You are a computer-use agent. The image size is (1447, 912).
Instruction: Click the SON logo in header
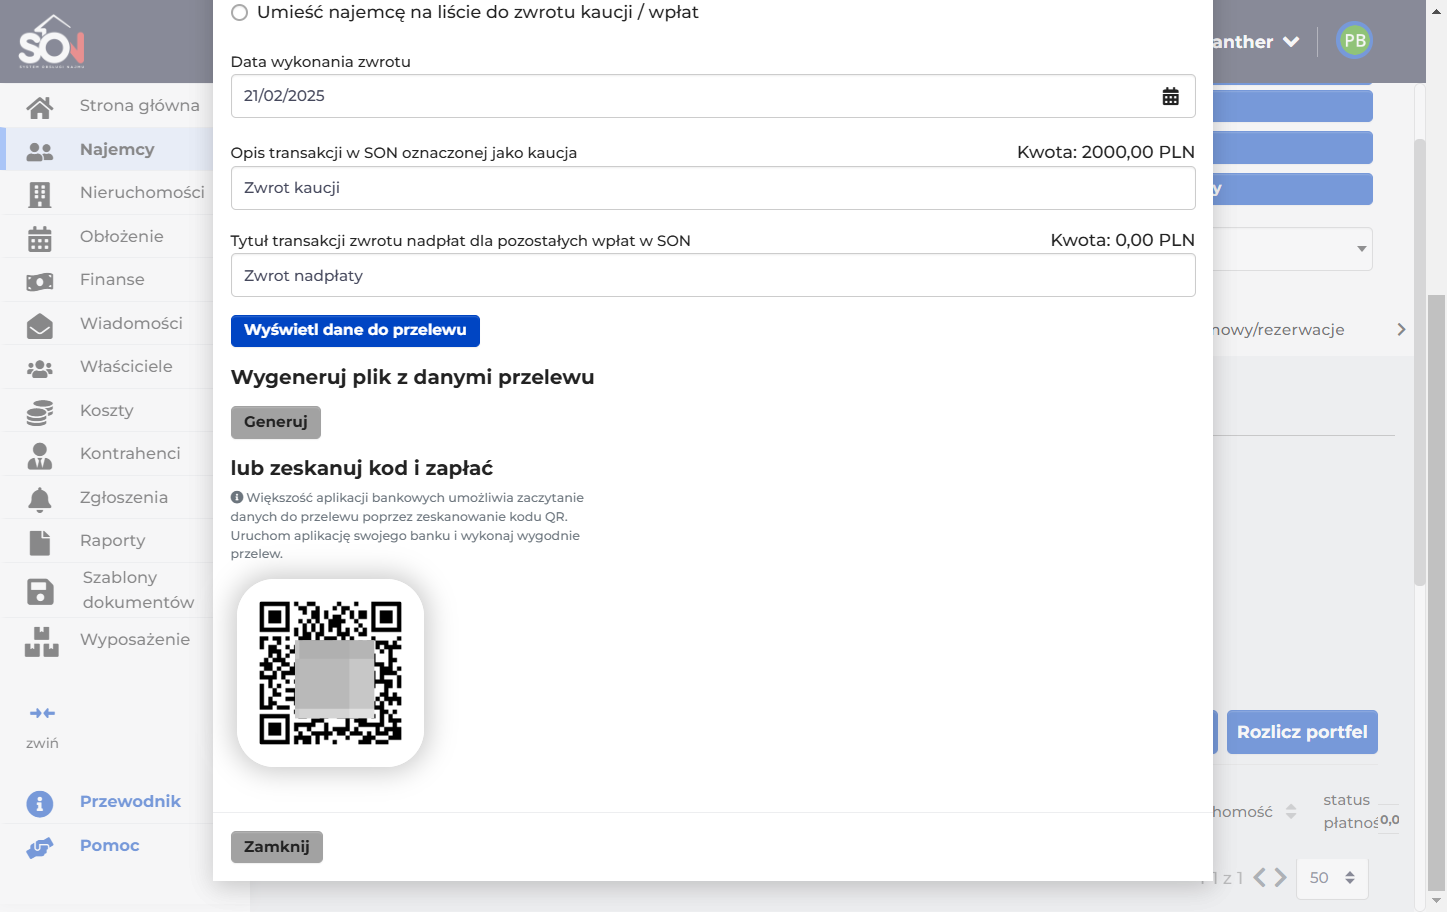52,41
